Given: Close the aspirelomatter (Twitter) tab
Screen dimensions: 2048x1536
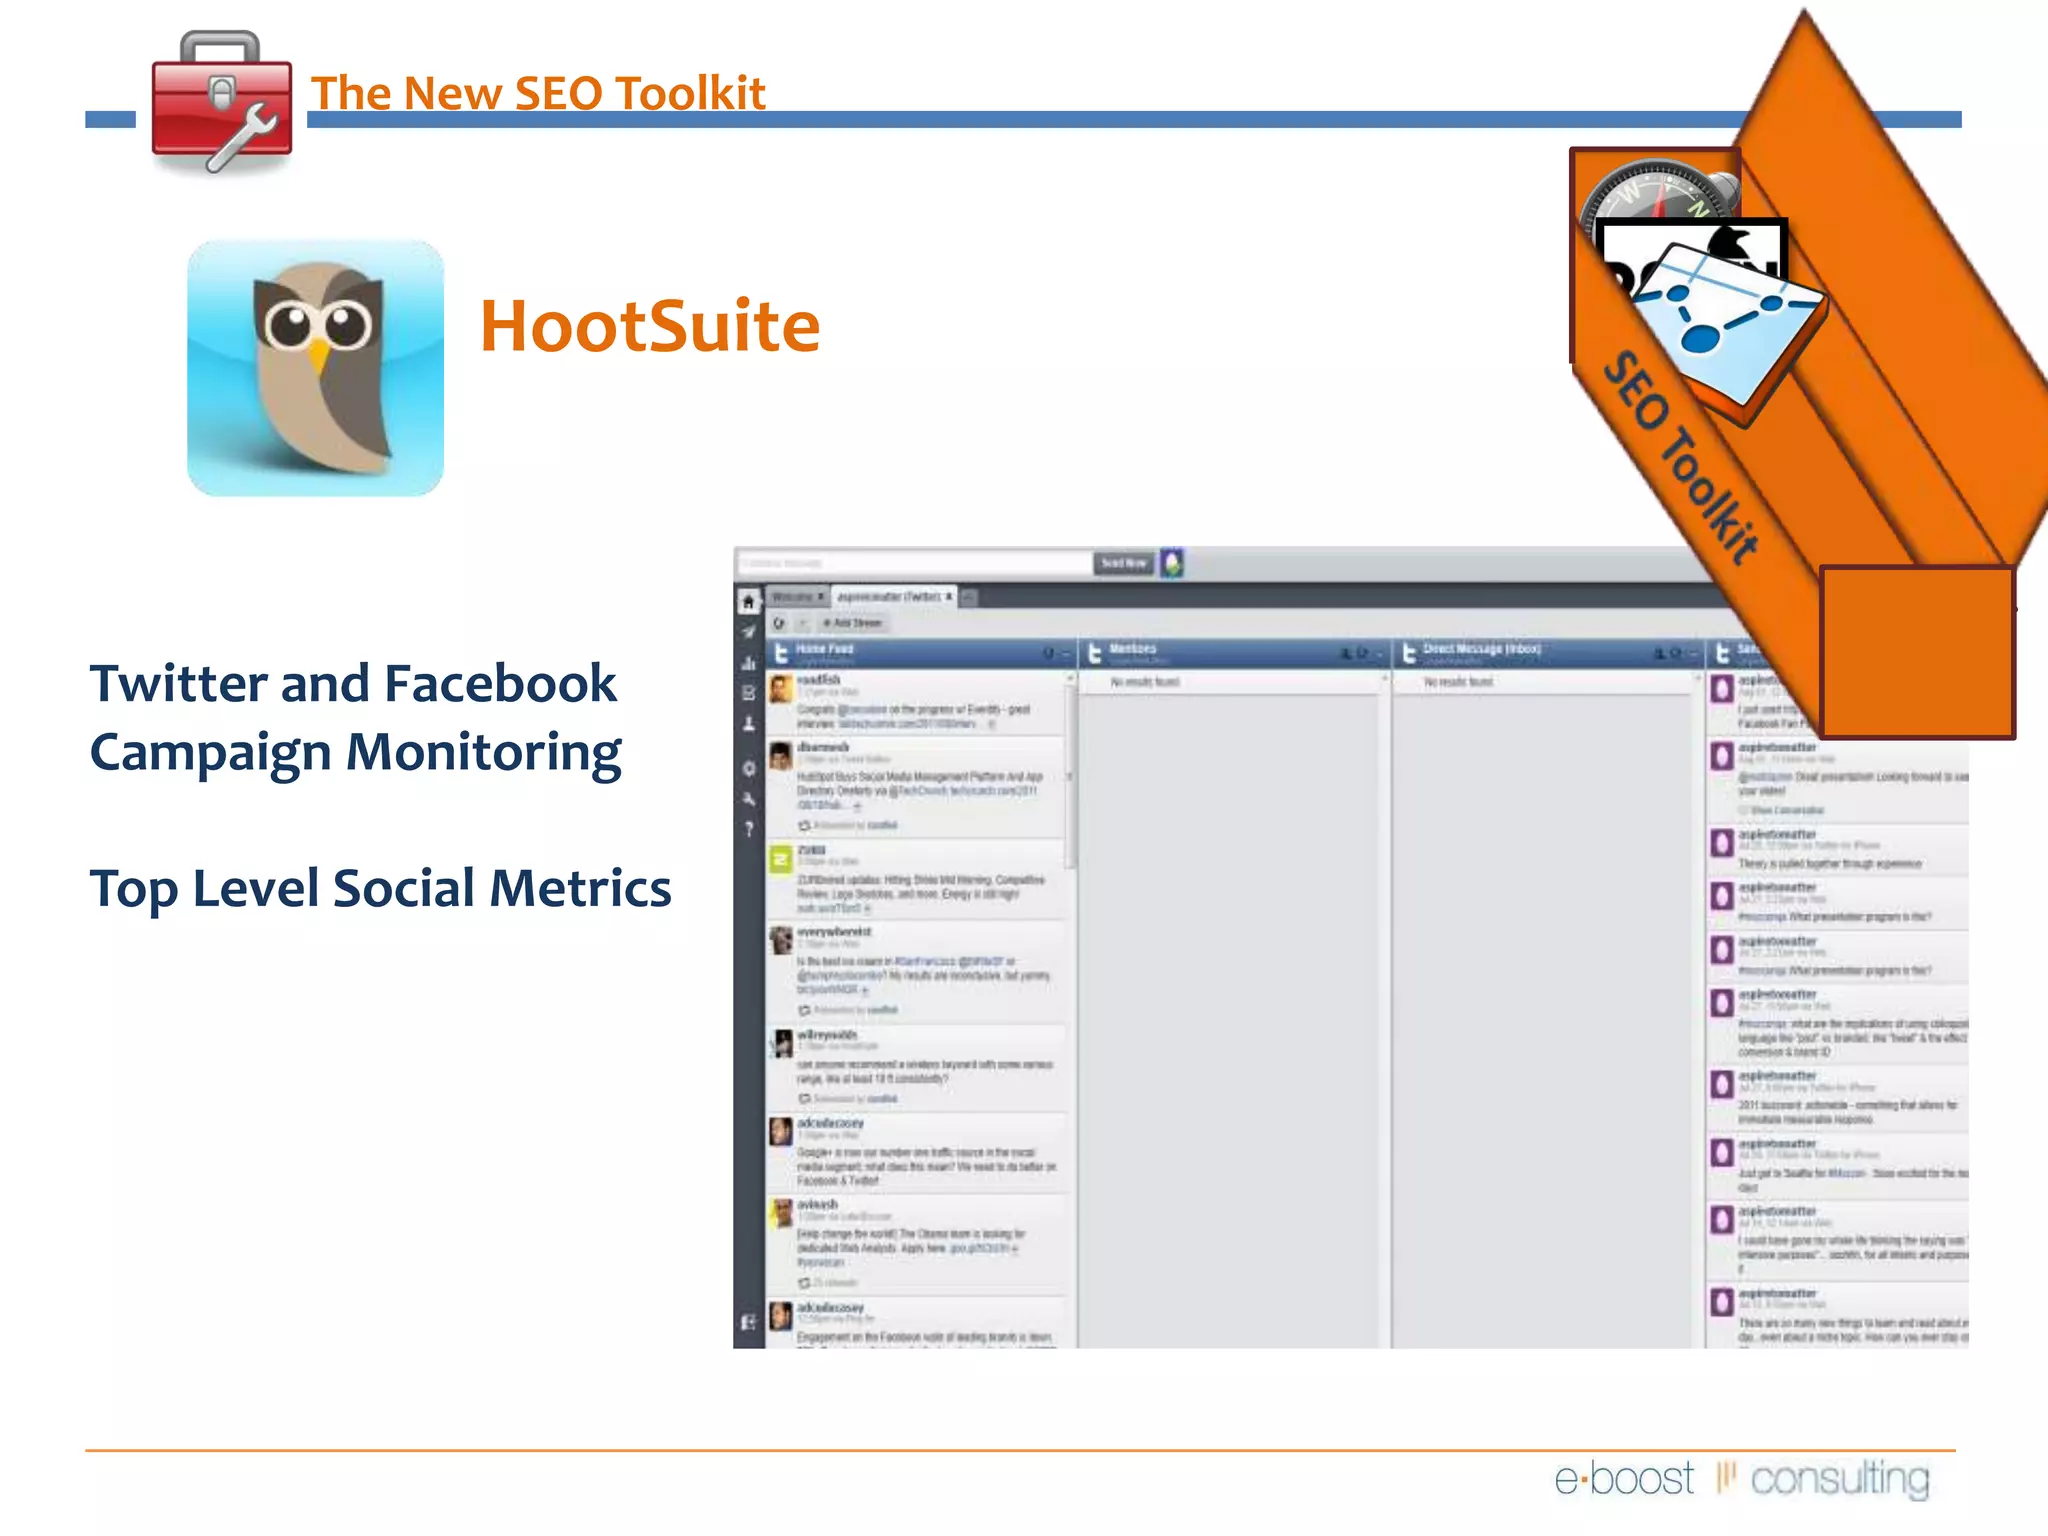Looking at the screenshot, I should point(949,597).
